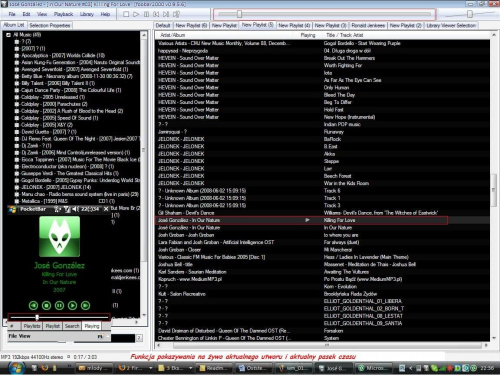
Task: Expand the David Guetta node
Action: pyautogui.click(x=17, y=132)
